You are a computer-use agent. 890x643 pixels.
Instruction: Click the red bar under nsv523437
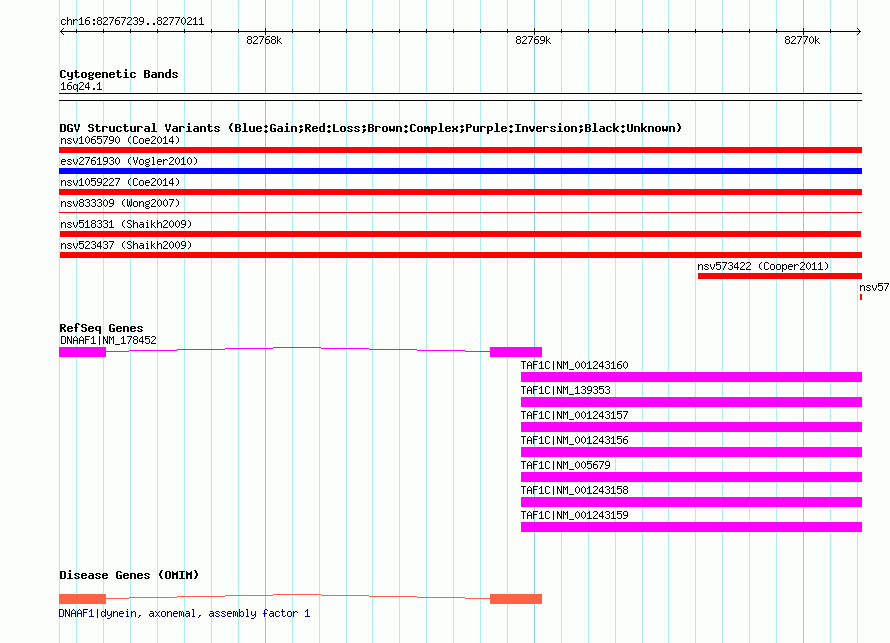460,255
